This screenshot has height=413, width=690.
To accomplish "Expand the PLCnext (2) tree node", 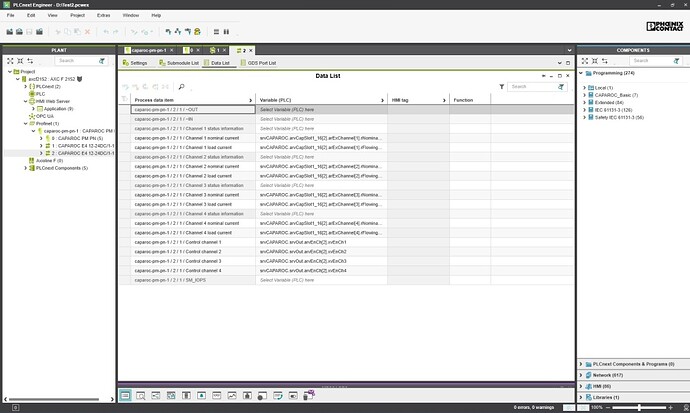I will coord(26,87).
